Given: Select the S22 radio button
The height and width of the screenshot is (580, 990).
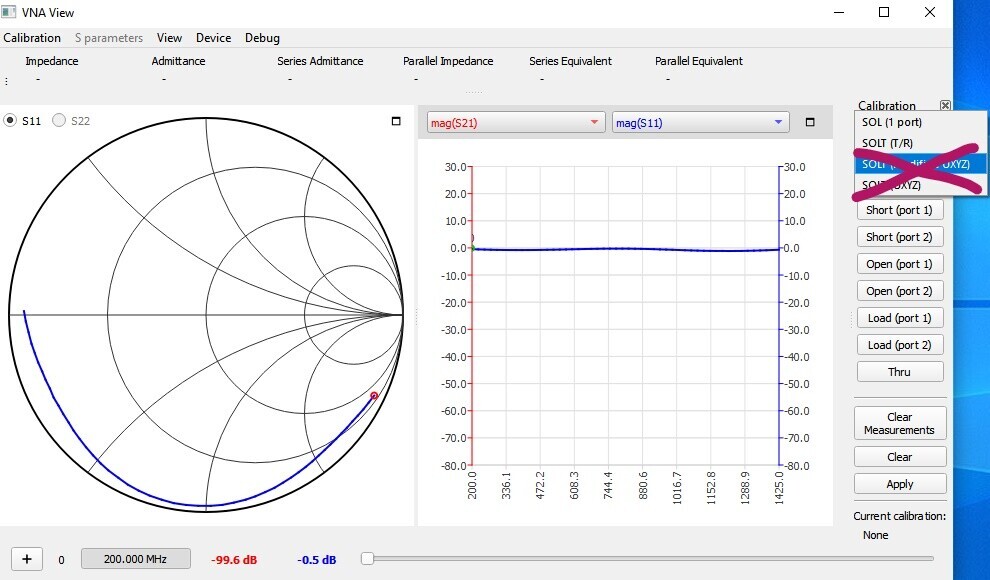Looking at the screenshot, I should (x=59, y=121).
